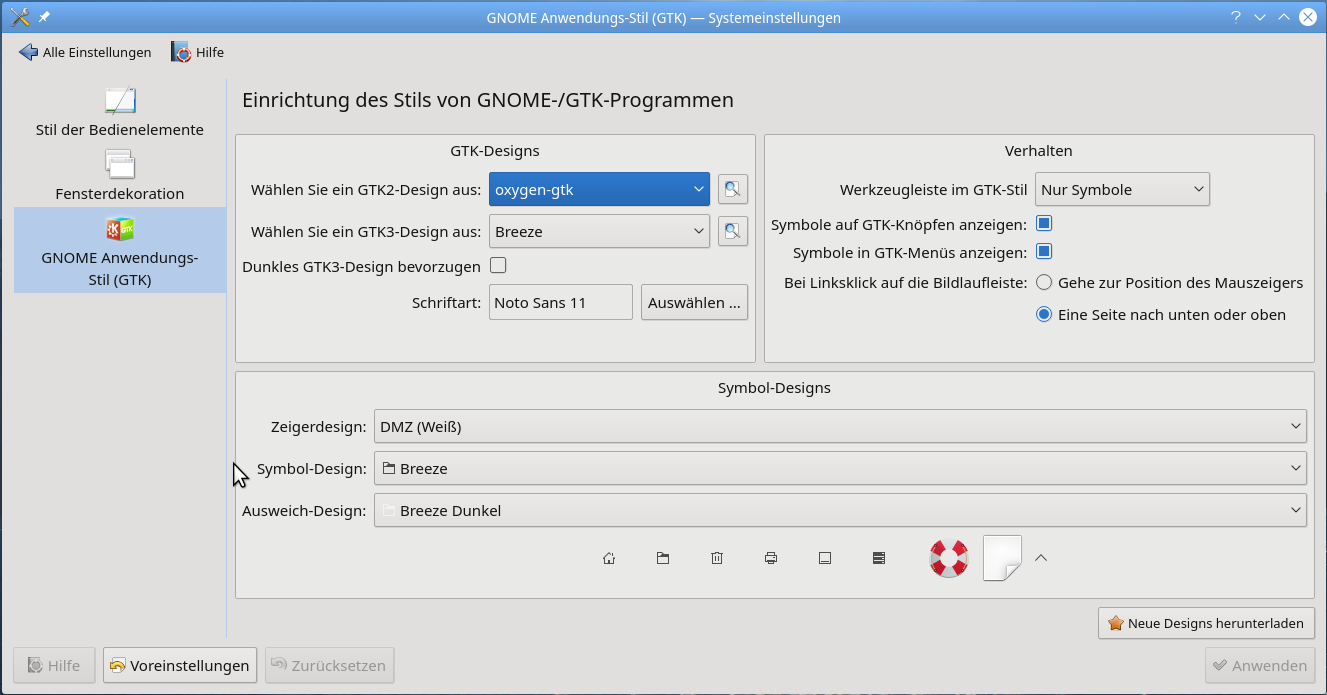
Task: Click the GTK2 design preview magnifier icon
Action: coord(732,189)
